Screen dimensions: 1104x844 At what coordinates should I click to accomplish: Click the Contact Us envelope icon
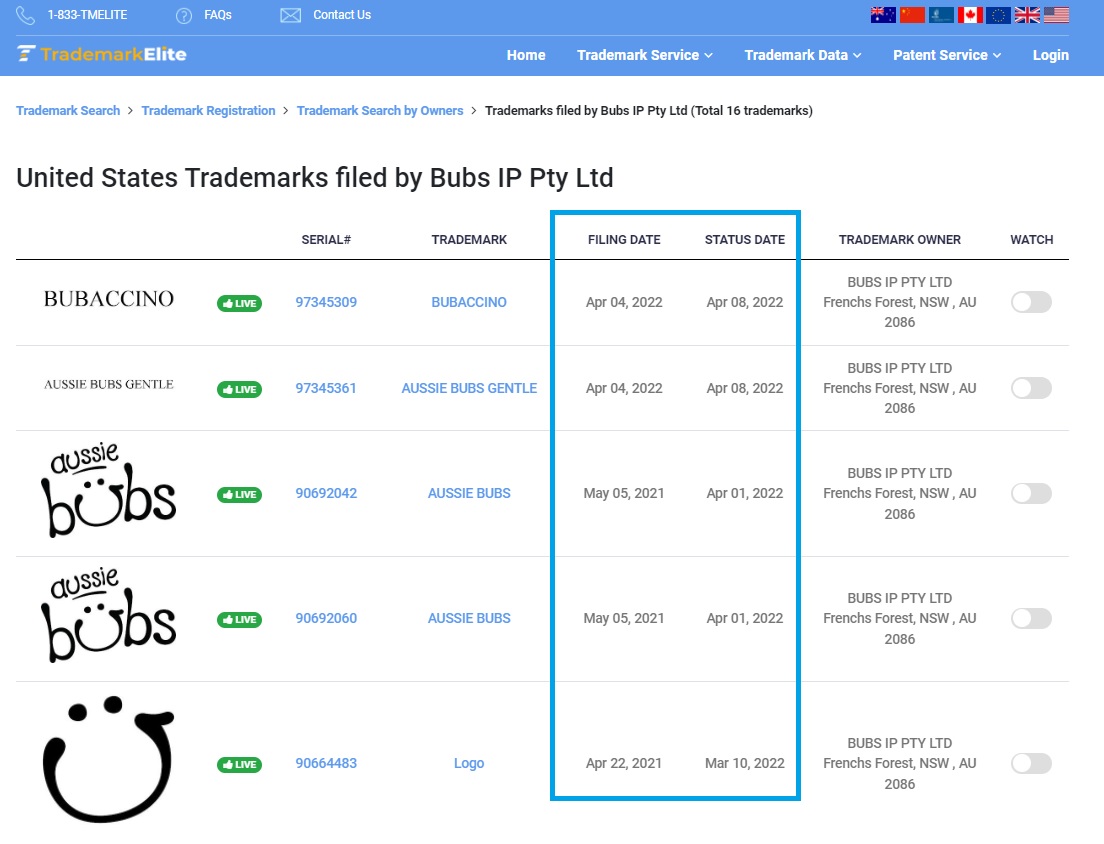[291, 15]
